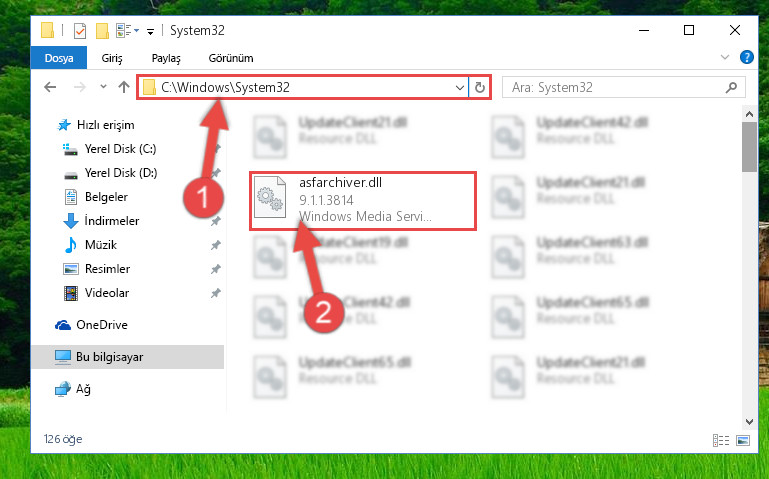
Task: Open the blue Help question mark
Action: (x=746, y=57)
